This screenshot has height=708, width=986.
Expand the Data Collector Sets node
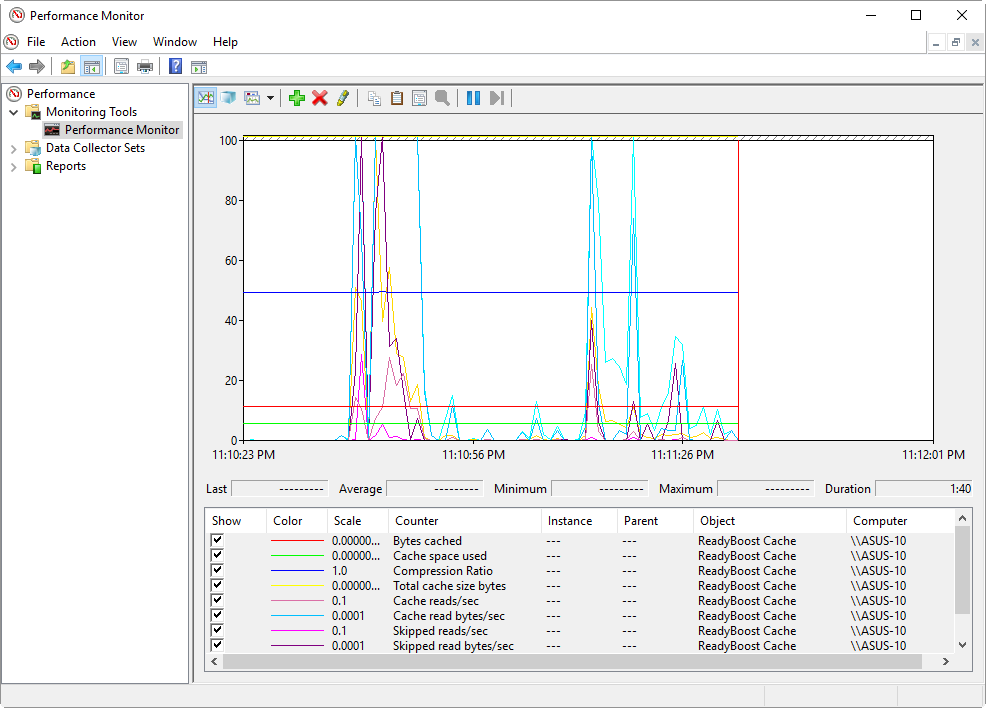click(14, 148)
